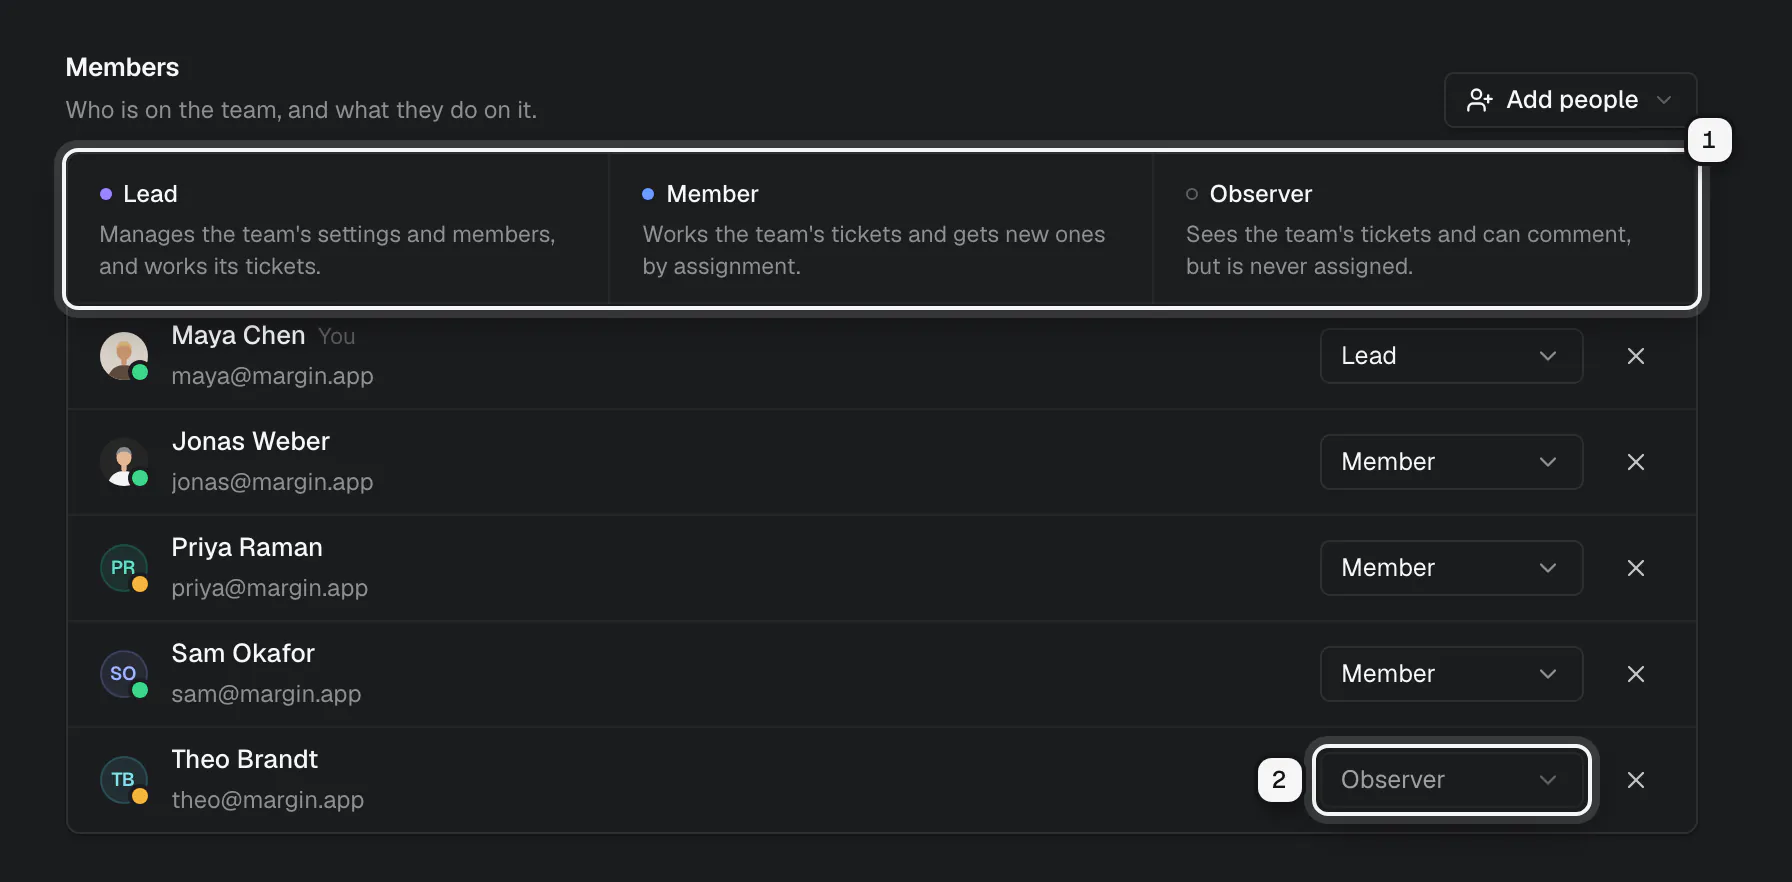Click the purple dot beside Lead
The image size is (1792, 882).
click(x=106, y=194)
